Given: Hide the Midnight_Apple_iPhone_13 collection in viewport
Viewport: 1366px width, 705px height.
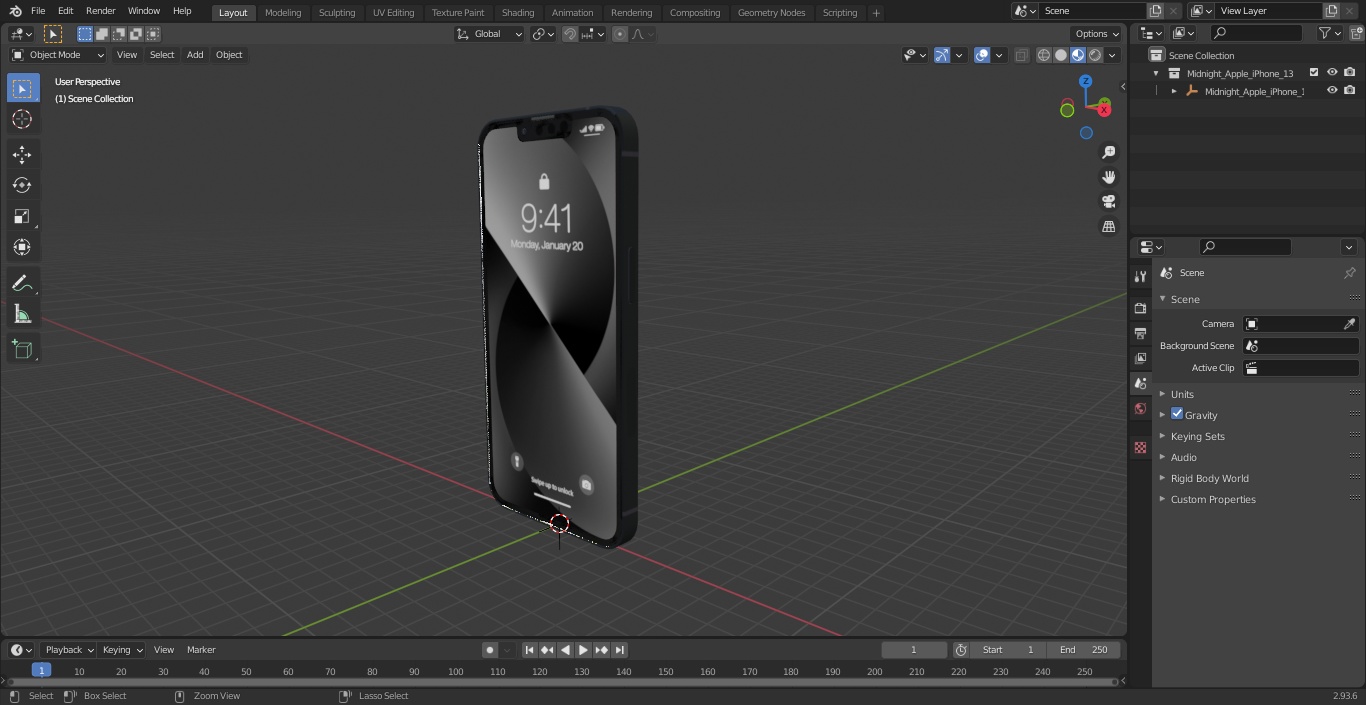Looking at the screenshot, I should 1332,73.
